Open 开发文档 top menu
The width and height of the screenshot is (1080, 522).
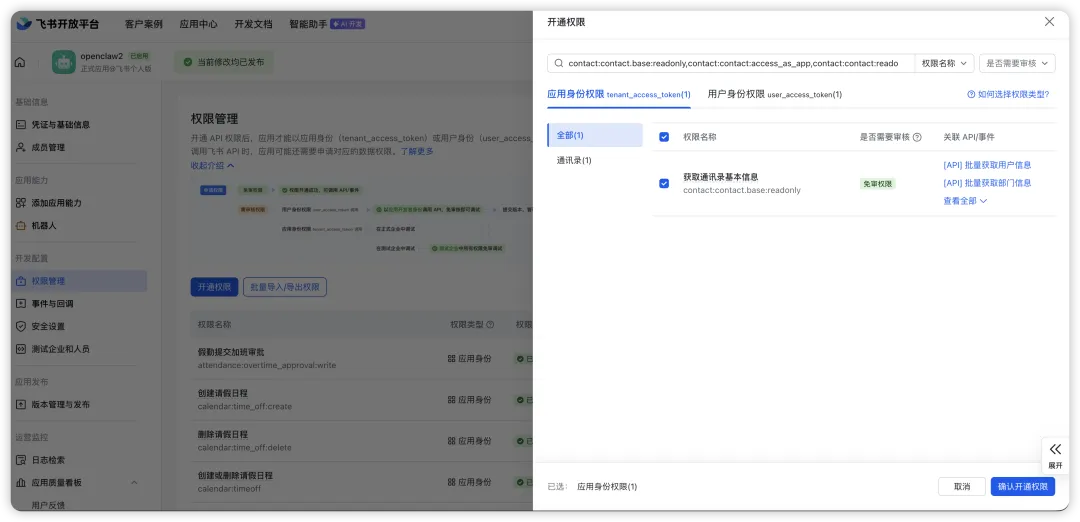(253, 24)
